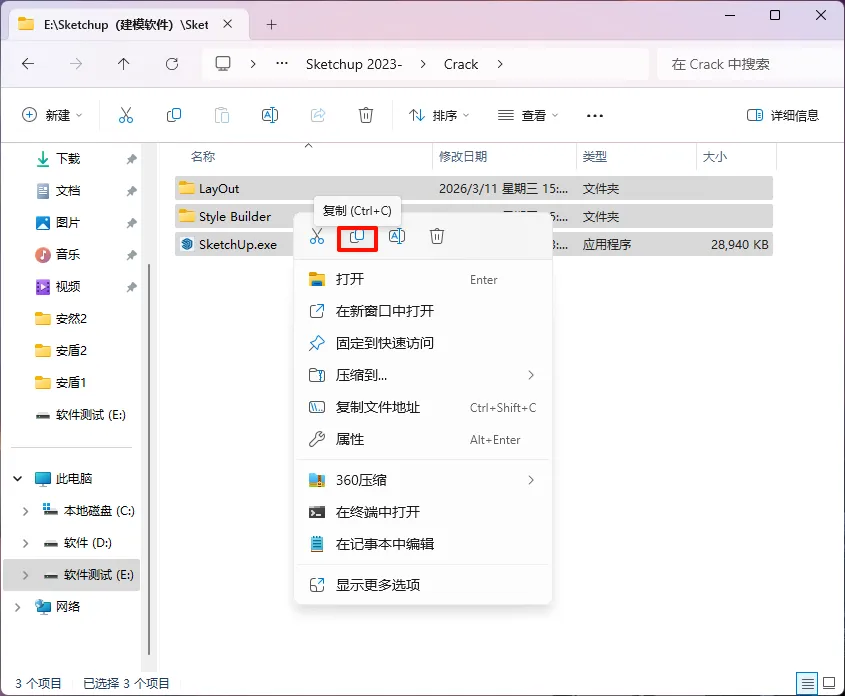Click the Cut icon in the main toolbar

pyautogui.click(x=126, y=115)
